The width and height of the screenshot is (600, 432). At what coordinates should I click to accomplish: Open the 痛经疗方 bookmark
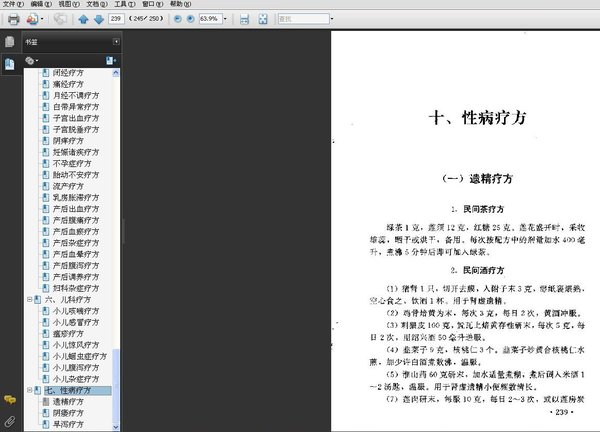[68, 84]
